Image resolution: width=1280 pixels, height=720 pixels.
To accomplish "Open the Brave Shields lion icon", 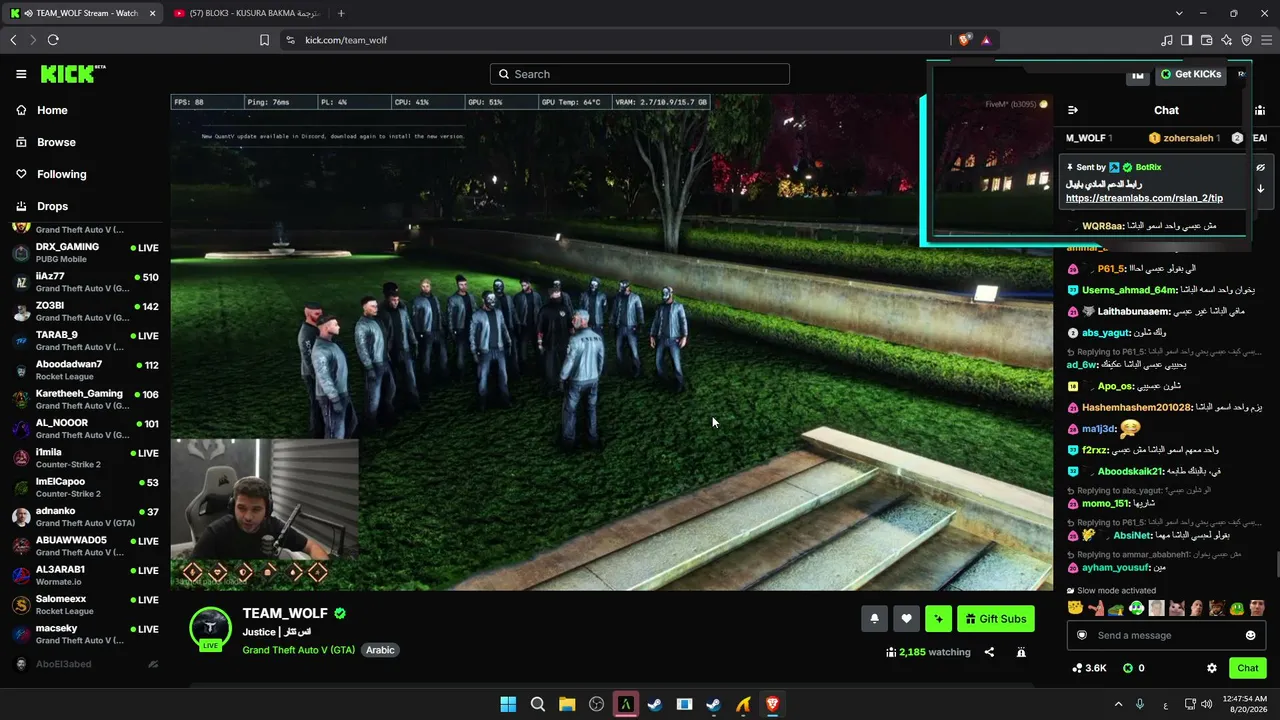I will (964, 40).
